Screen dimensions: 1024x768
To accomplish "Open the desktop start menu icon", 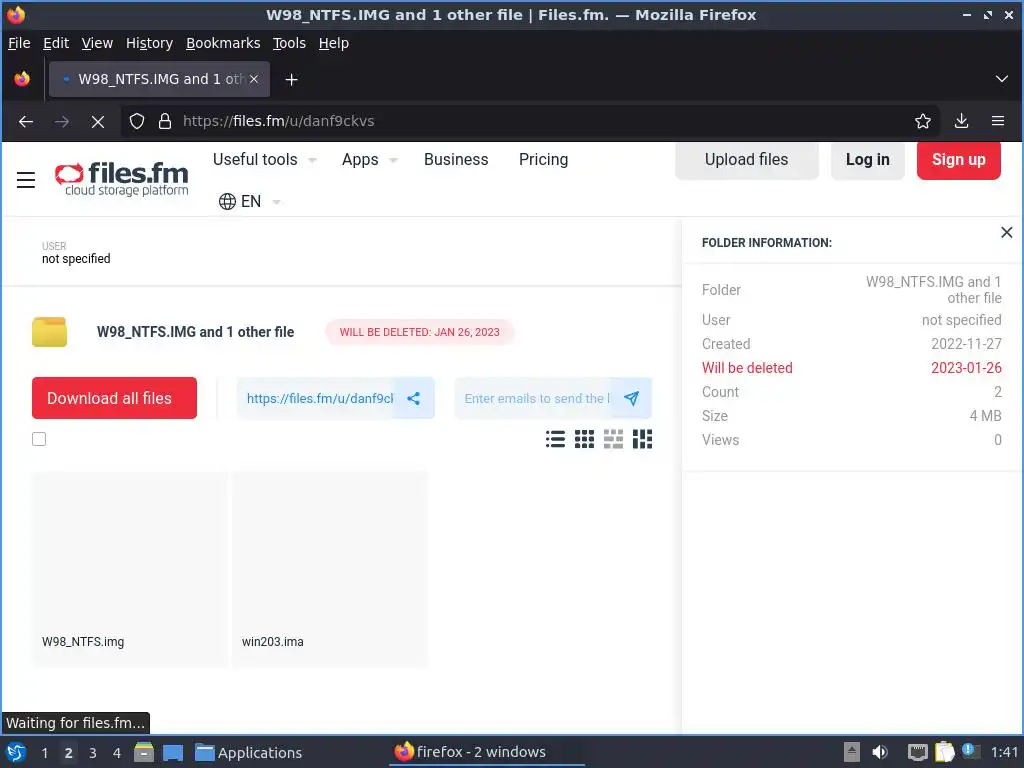I will [16, 752].
